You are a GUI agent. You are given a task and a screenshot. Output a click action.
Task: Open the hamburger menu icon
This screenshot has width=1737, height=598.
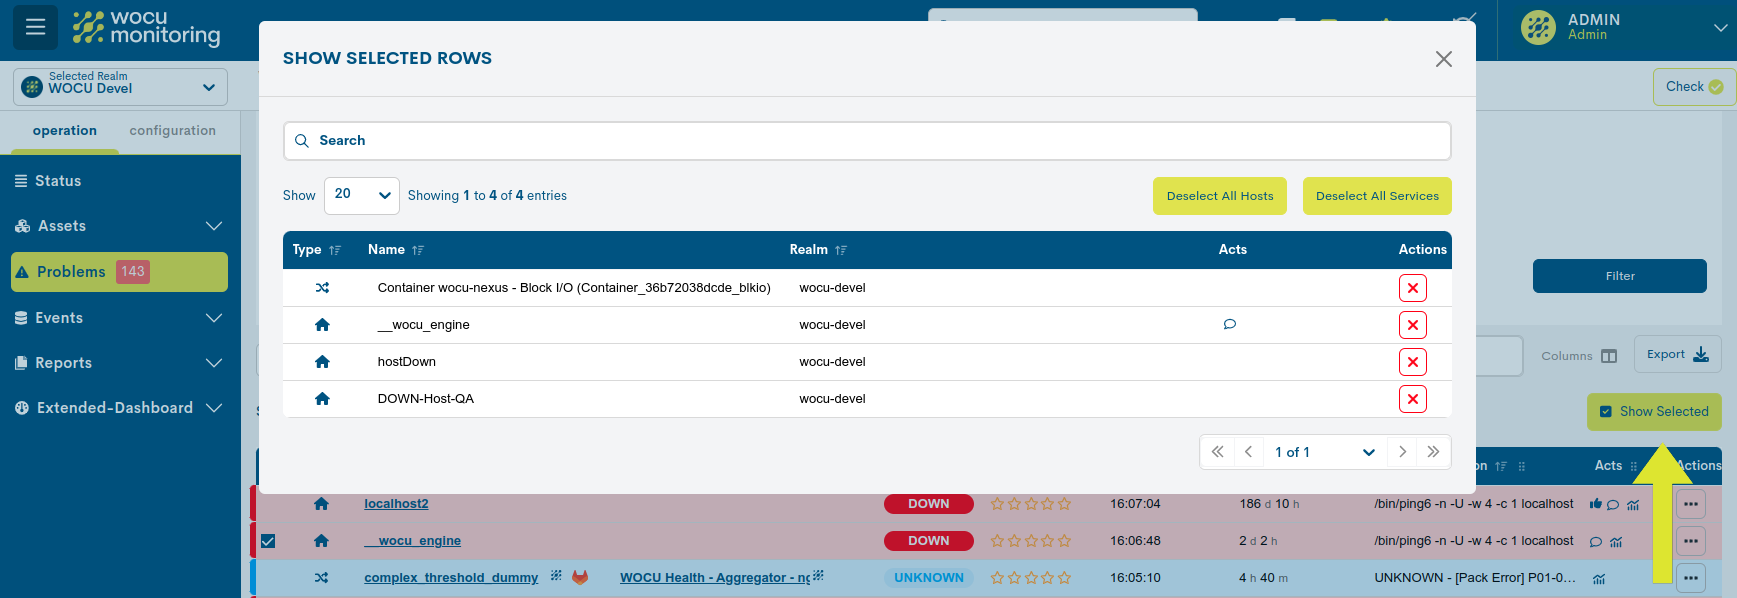click(35, 27)
